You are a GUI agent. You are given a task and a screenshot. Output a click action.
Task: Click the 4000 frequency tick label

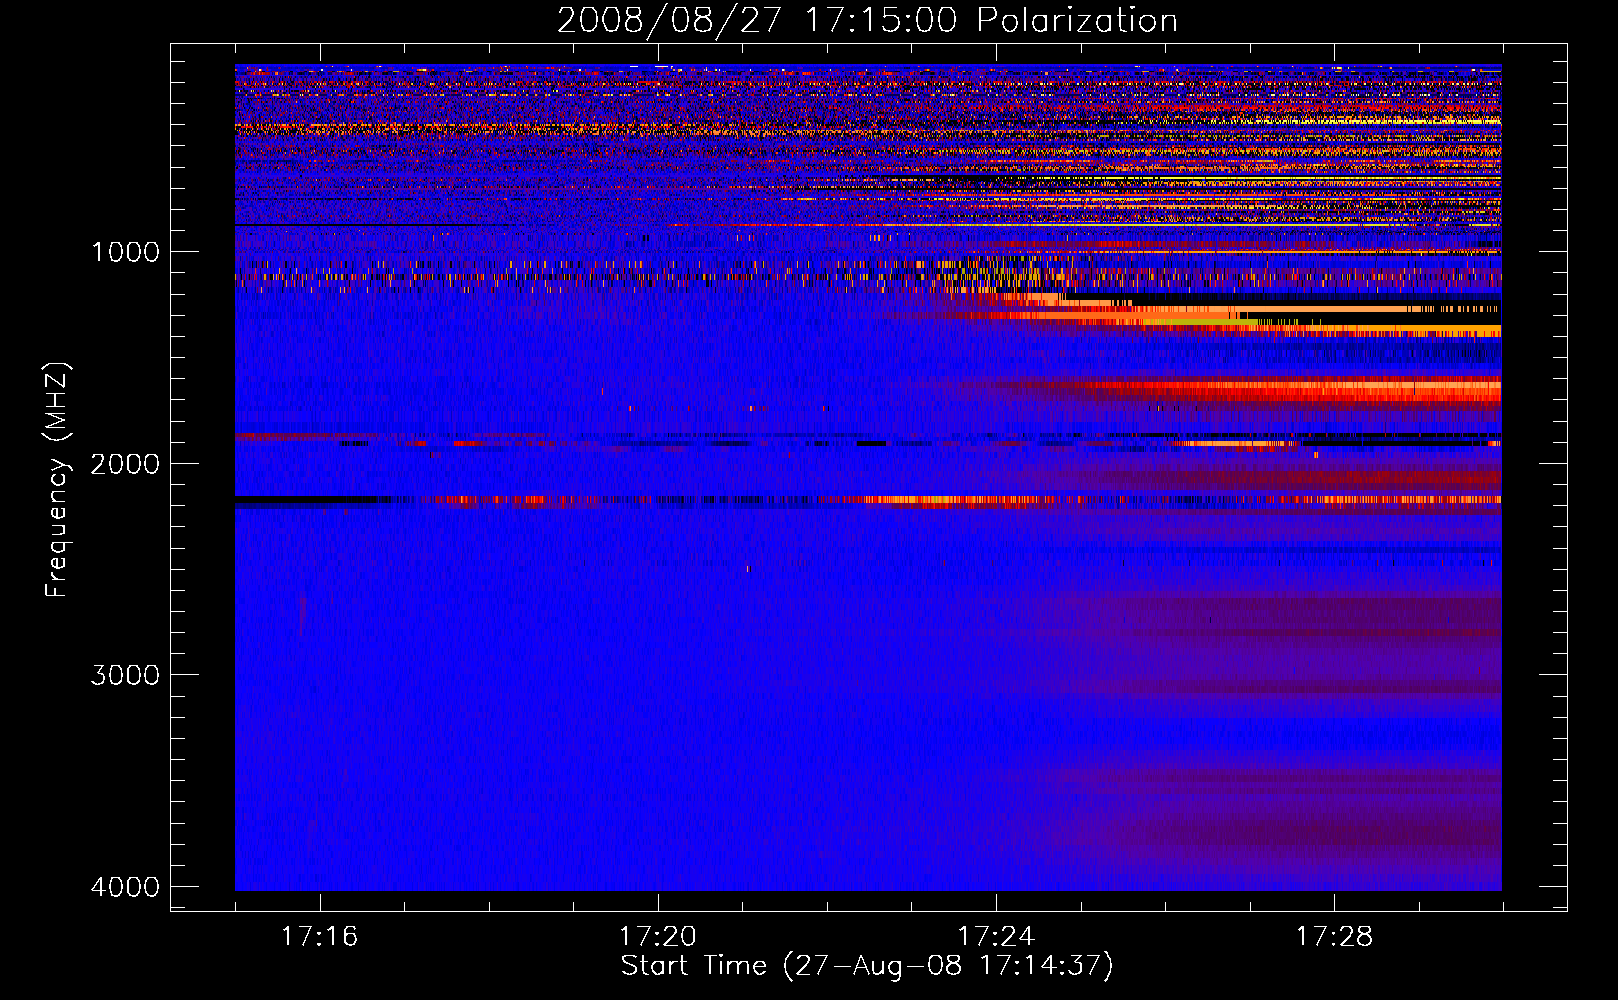[125, 886]
